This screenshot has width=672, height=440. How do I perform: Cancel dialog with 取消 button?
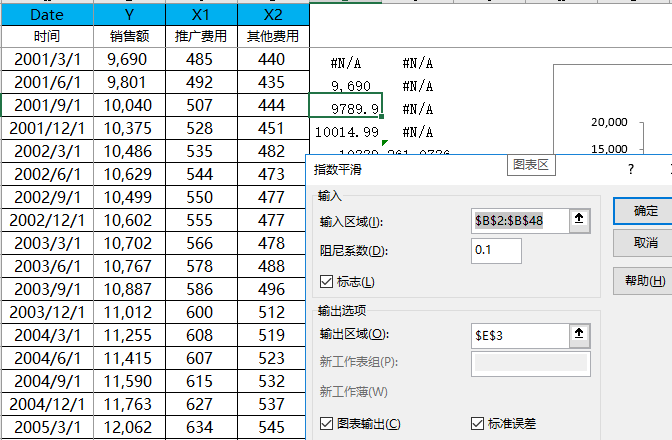click(x=645, y=243)
